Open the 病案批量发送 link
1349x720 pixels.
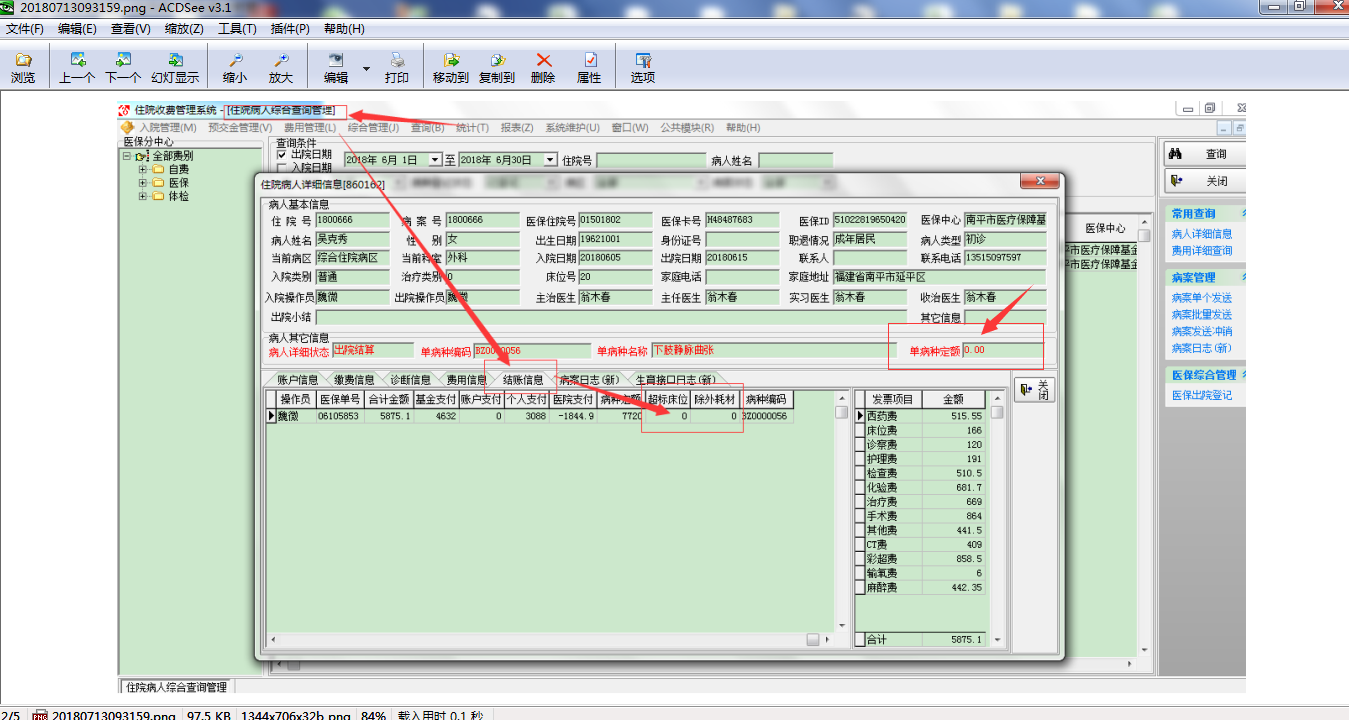(1202, 315)
